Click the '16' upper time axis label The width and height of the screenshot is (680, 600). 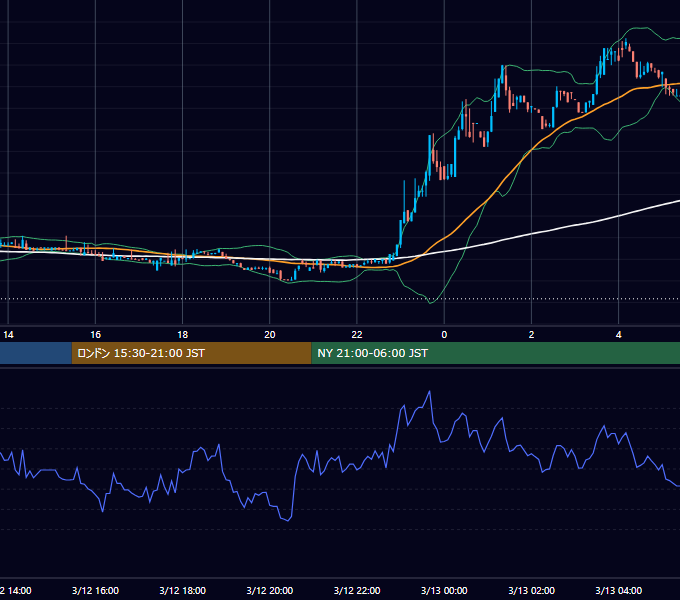(x=95, y=335)
